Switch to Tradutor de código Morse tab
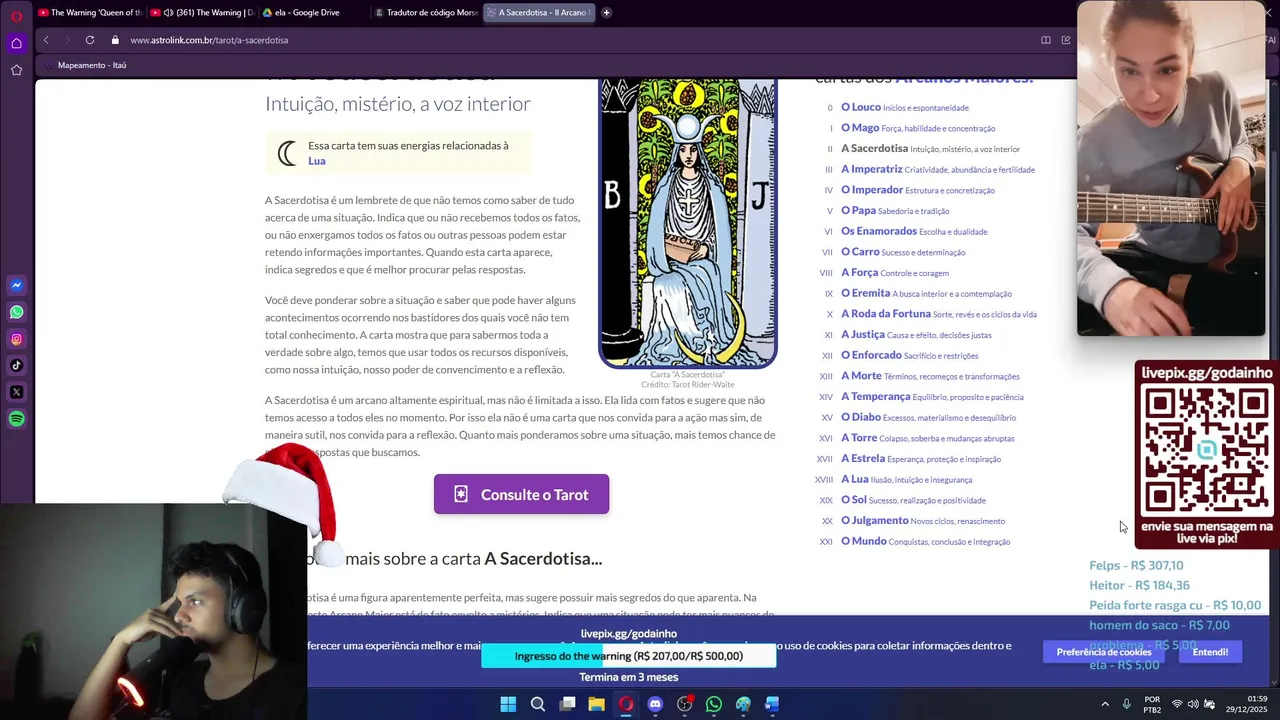The width and height of the screenshot is (1280, 720). [425, 13]
